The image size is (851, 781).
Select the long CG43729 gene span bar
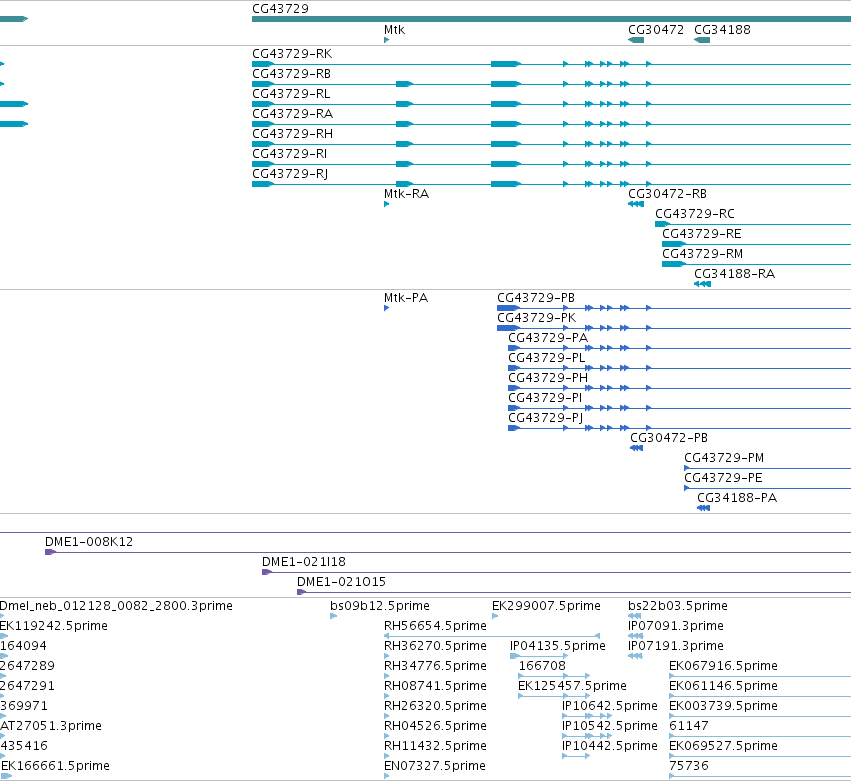click(551, 20)
